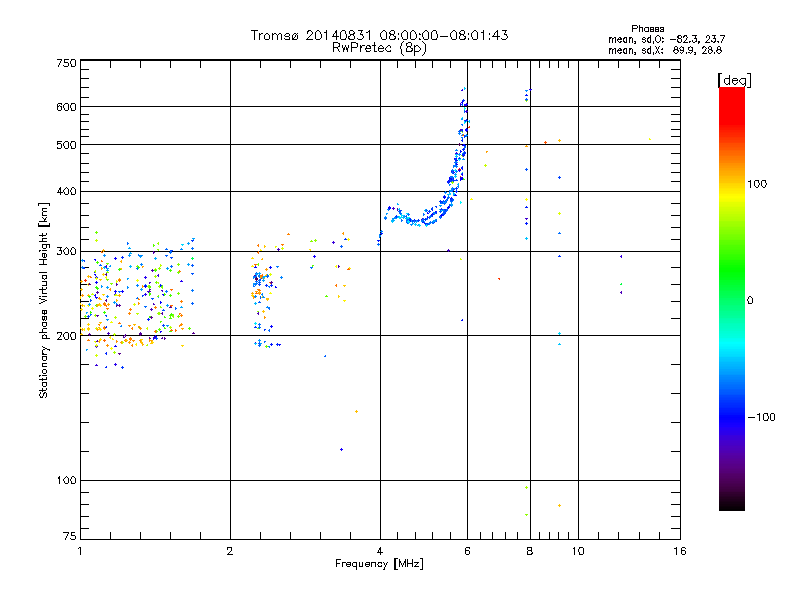Click the y-axis '300' tick label

pos(66,252)
